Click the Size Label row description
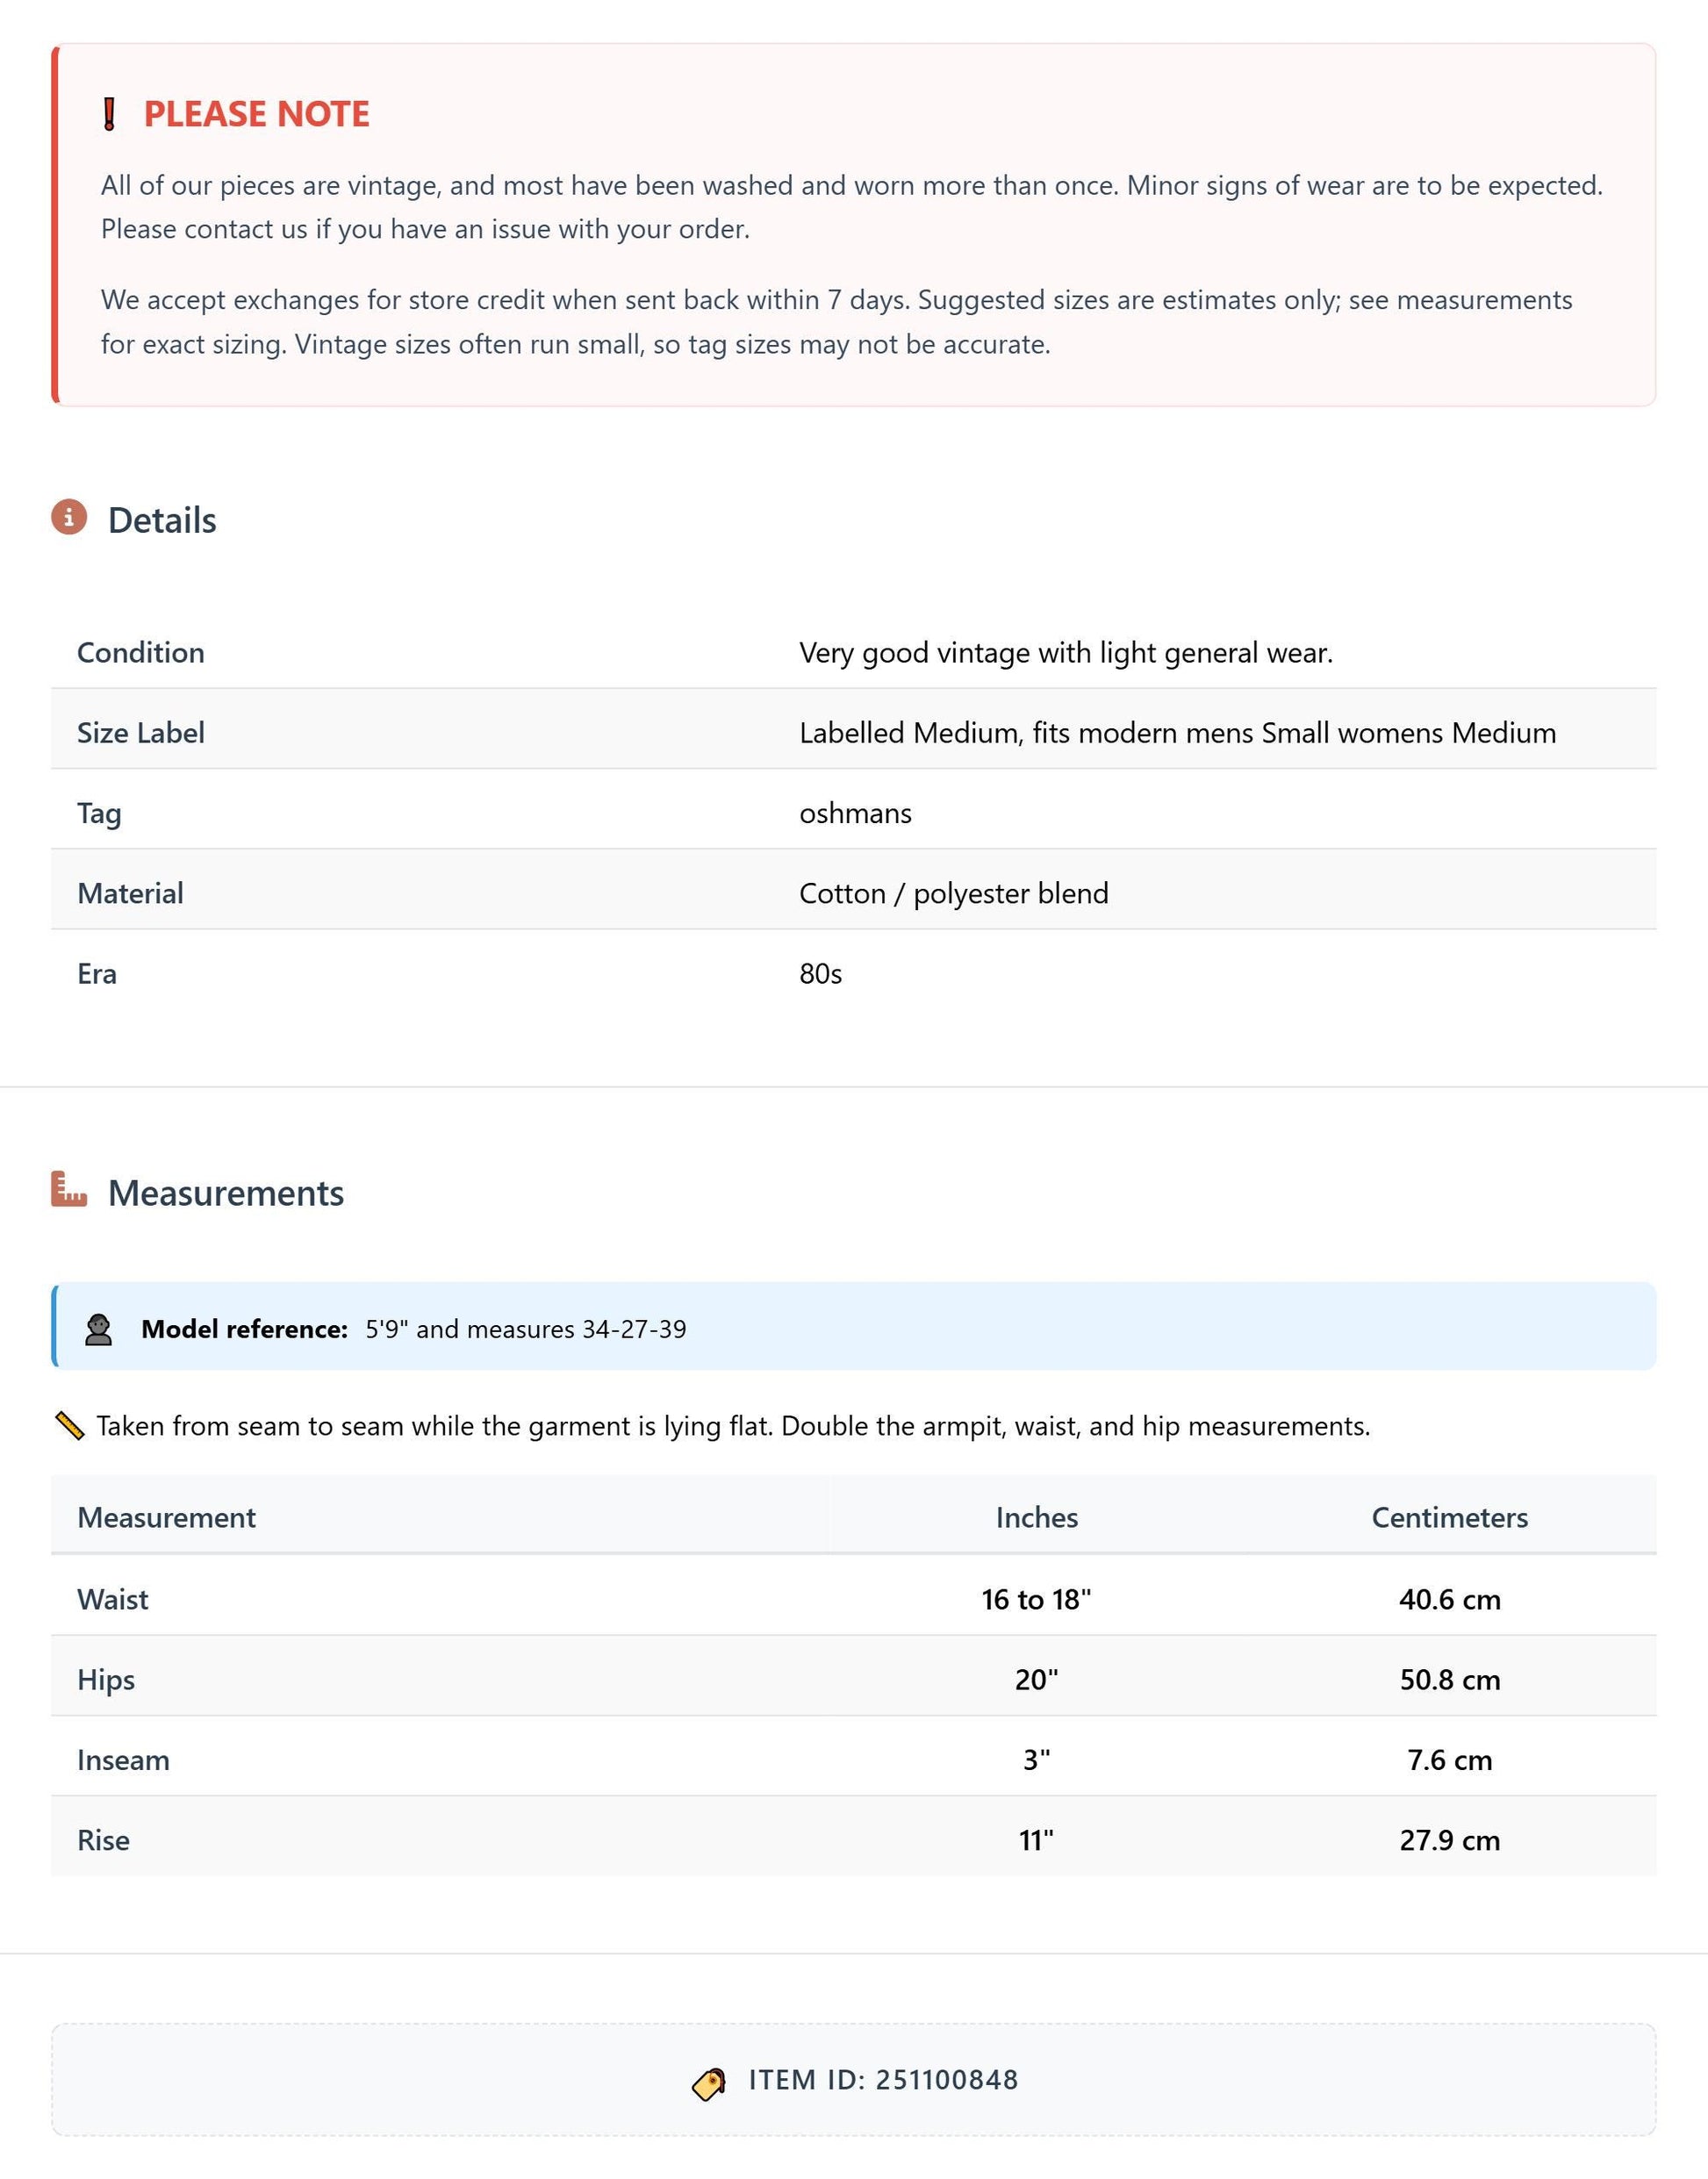1708x2179 pixels. 1178,733
